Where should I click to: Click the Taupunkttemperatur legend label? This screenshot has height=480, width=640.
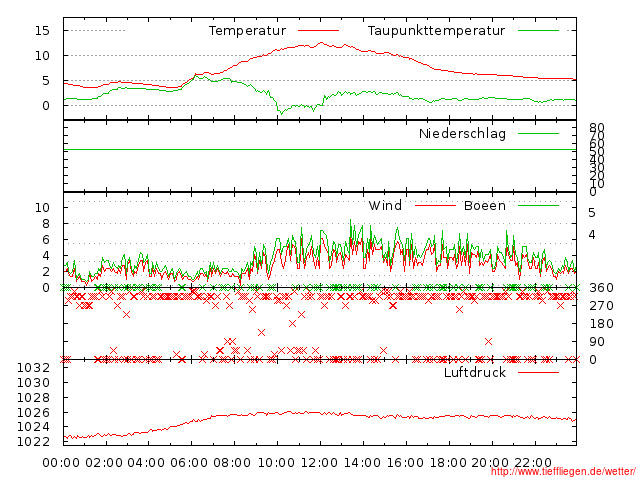click(x=436, y=31)
